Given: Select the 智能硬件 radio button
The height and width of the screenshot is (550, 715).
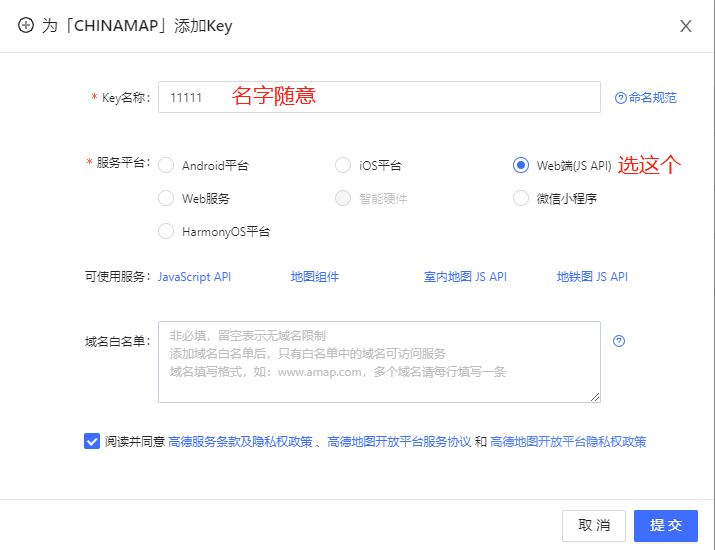Looking at the screenshot, I should tap(343, 198).
